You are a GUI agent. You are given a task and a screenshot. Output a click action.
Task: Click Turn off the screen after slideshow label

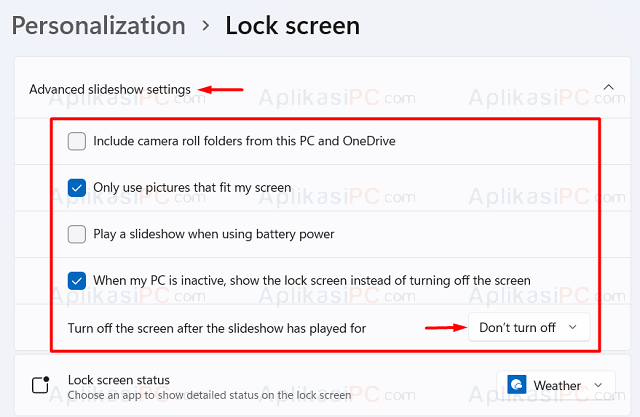[217, 328]
